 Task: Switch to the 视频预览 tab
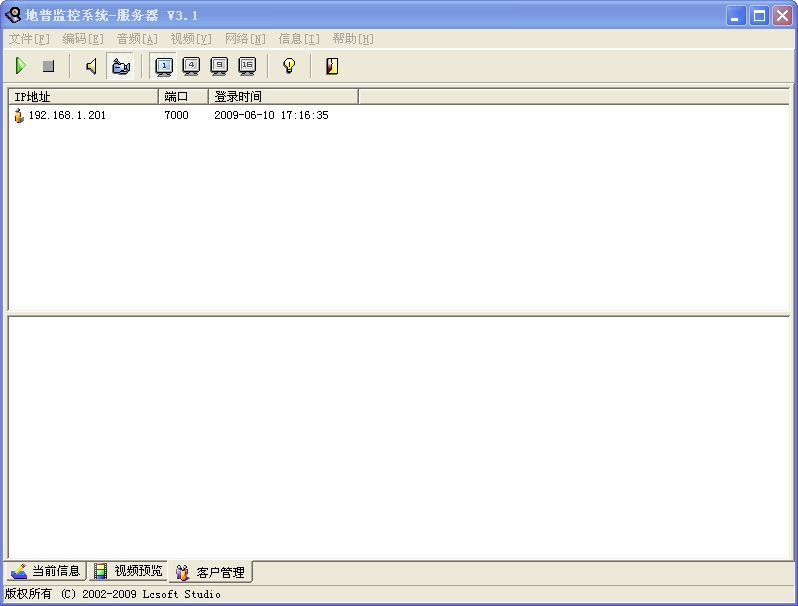pyautogui.click(x=128, y=571)
